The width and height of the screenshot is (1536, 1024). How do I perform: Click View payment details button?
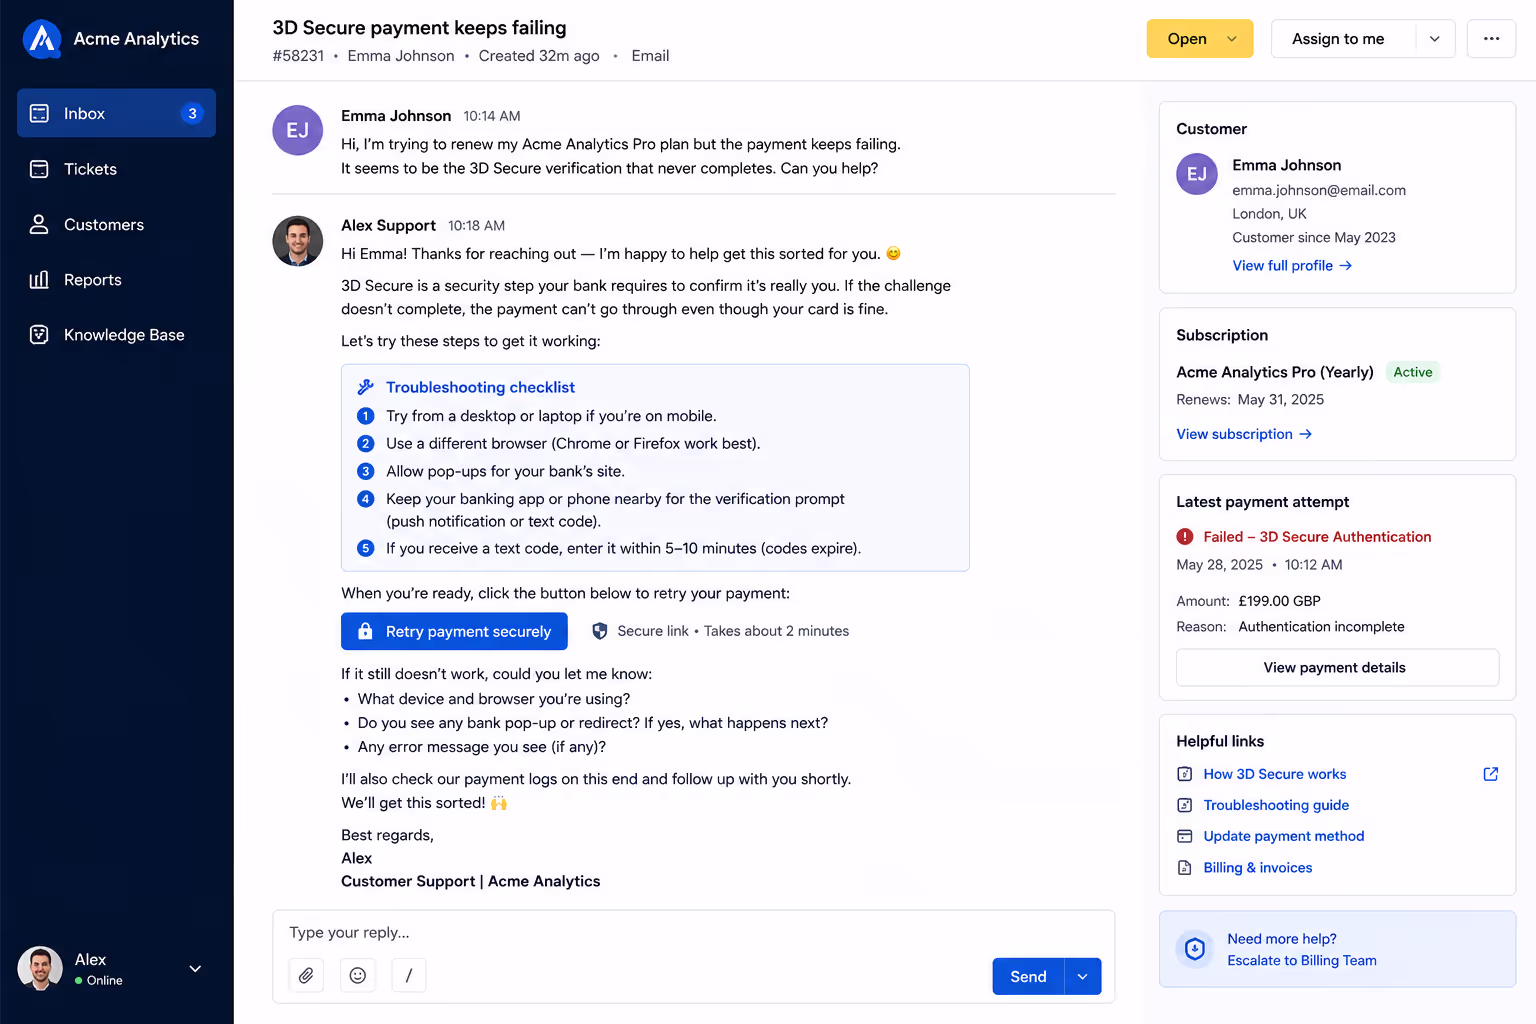click(1337, 668)
